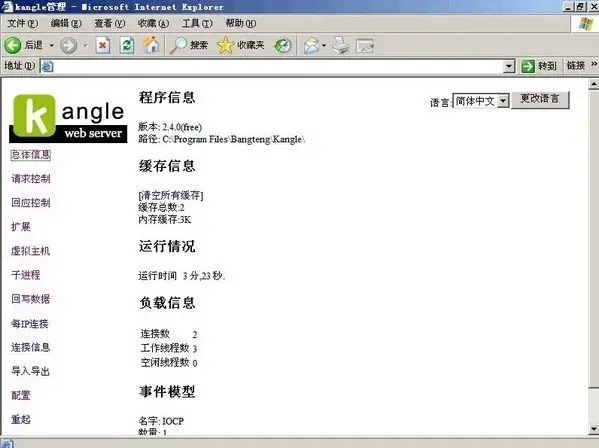Click the 负载信息 heading
Screen dimensions: 599x448
pyautogui.click(x=167, y=303)
